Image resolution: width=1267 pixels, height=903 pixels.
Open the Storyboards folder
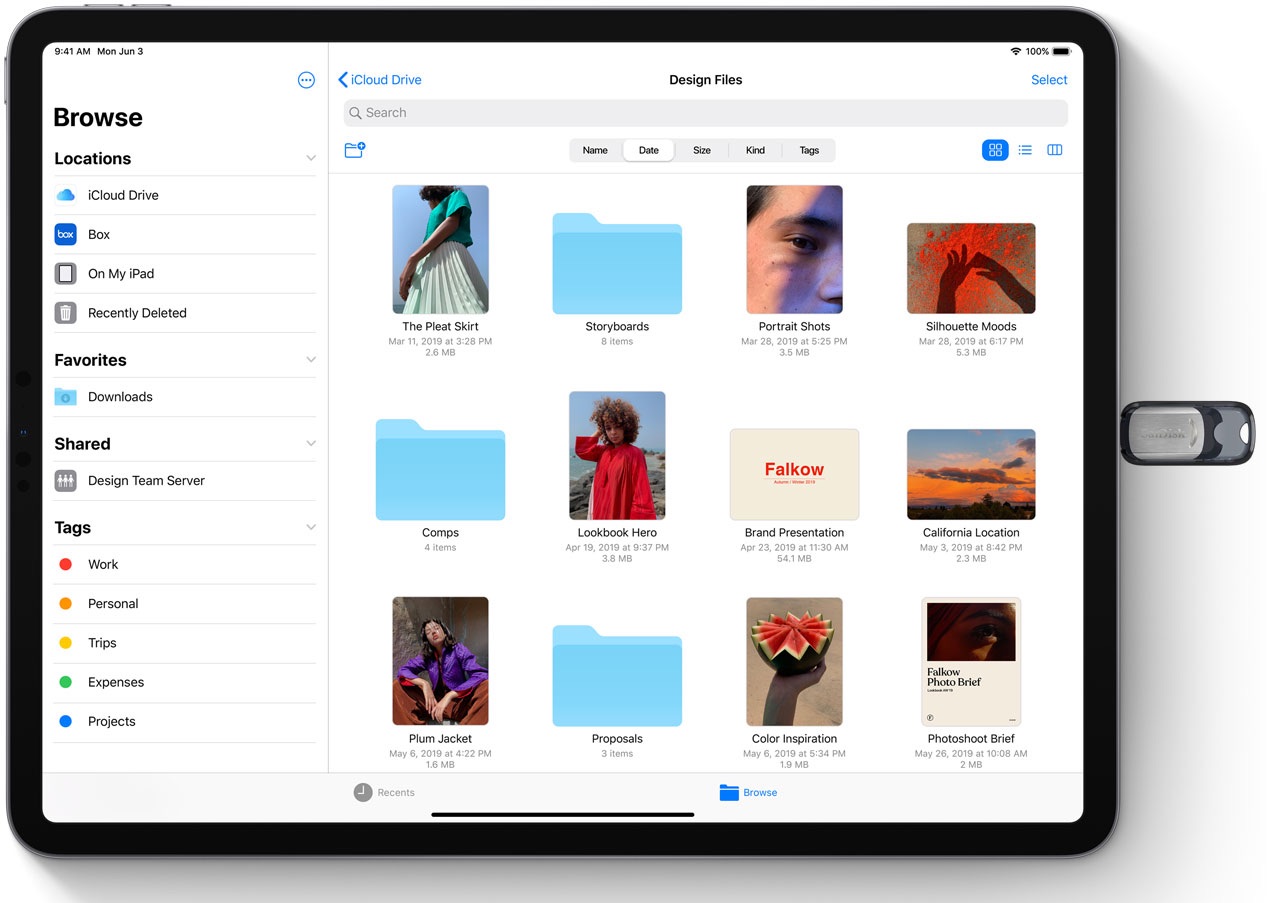pos(617,264)
